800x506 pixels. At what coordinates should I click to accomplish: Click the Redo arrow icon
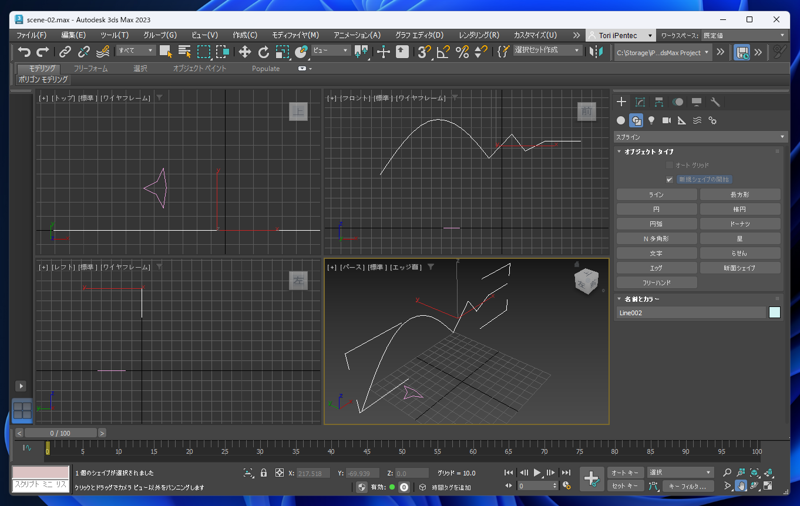pyautogui.click(x=42, y=52)
